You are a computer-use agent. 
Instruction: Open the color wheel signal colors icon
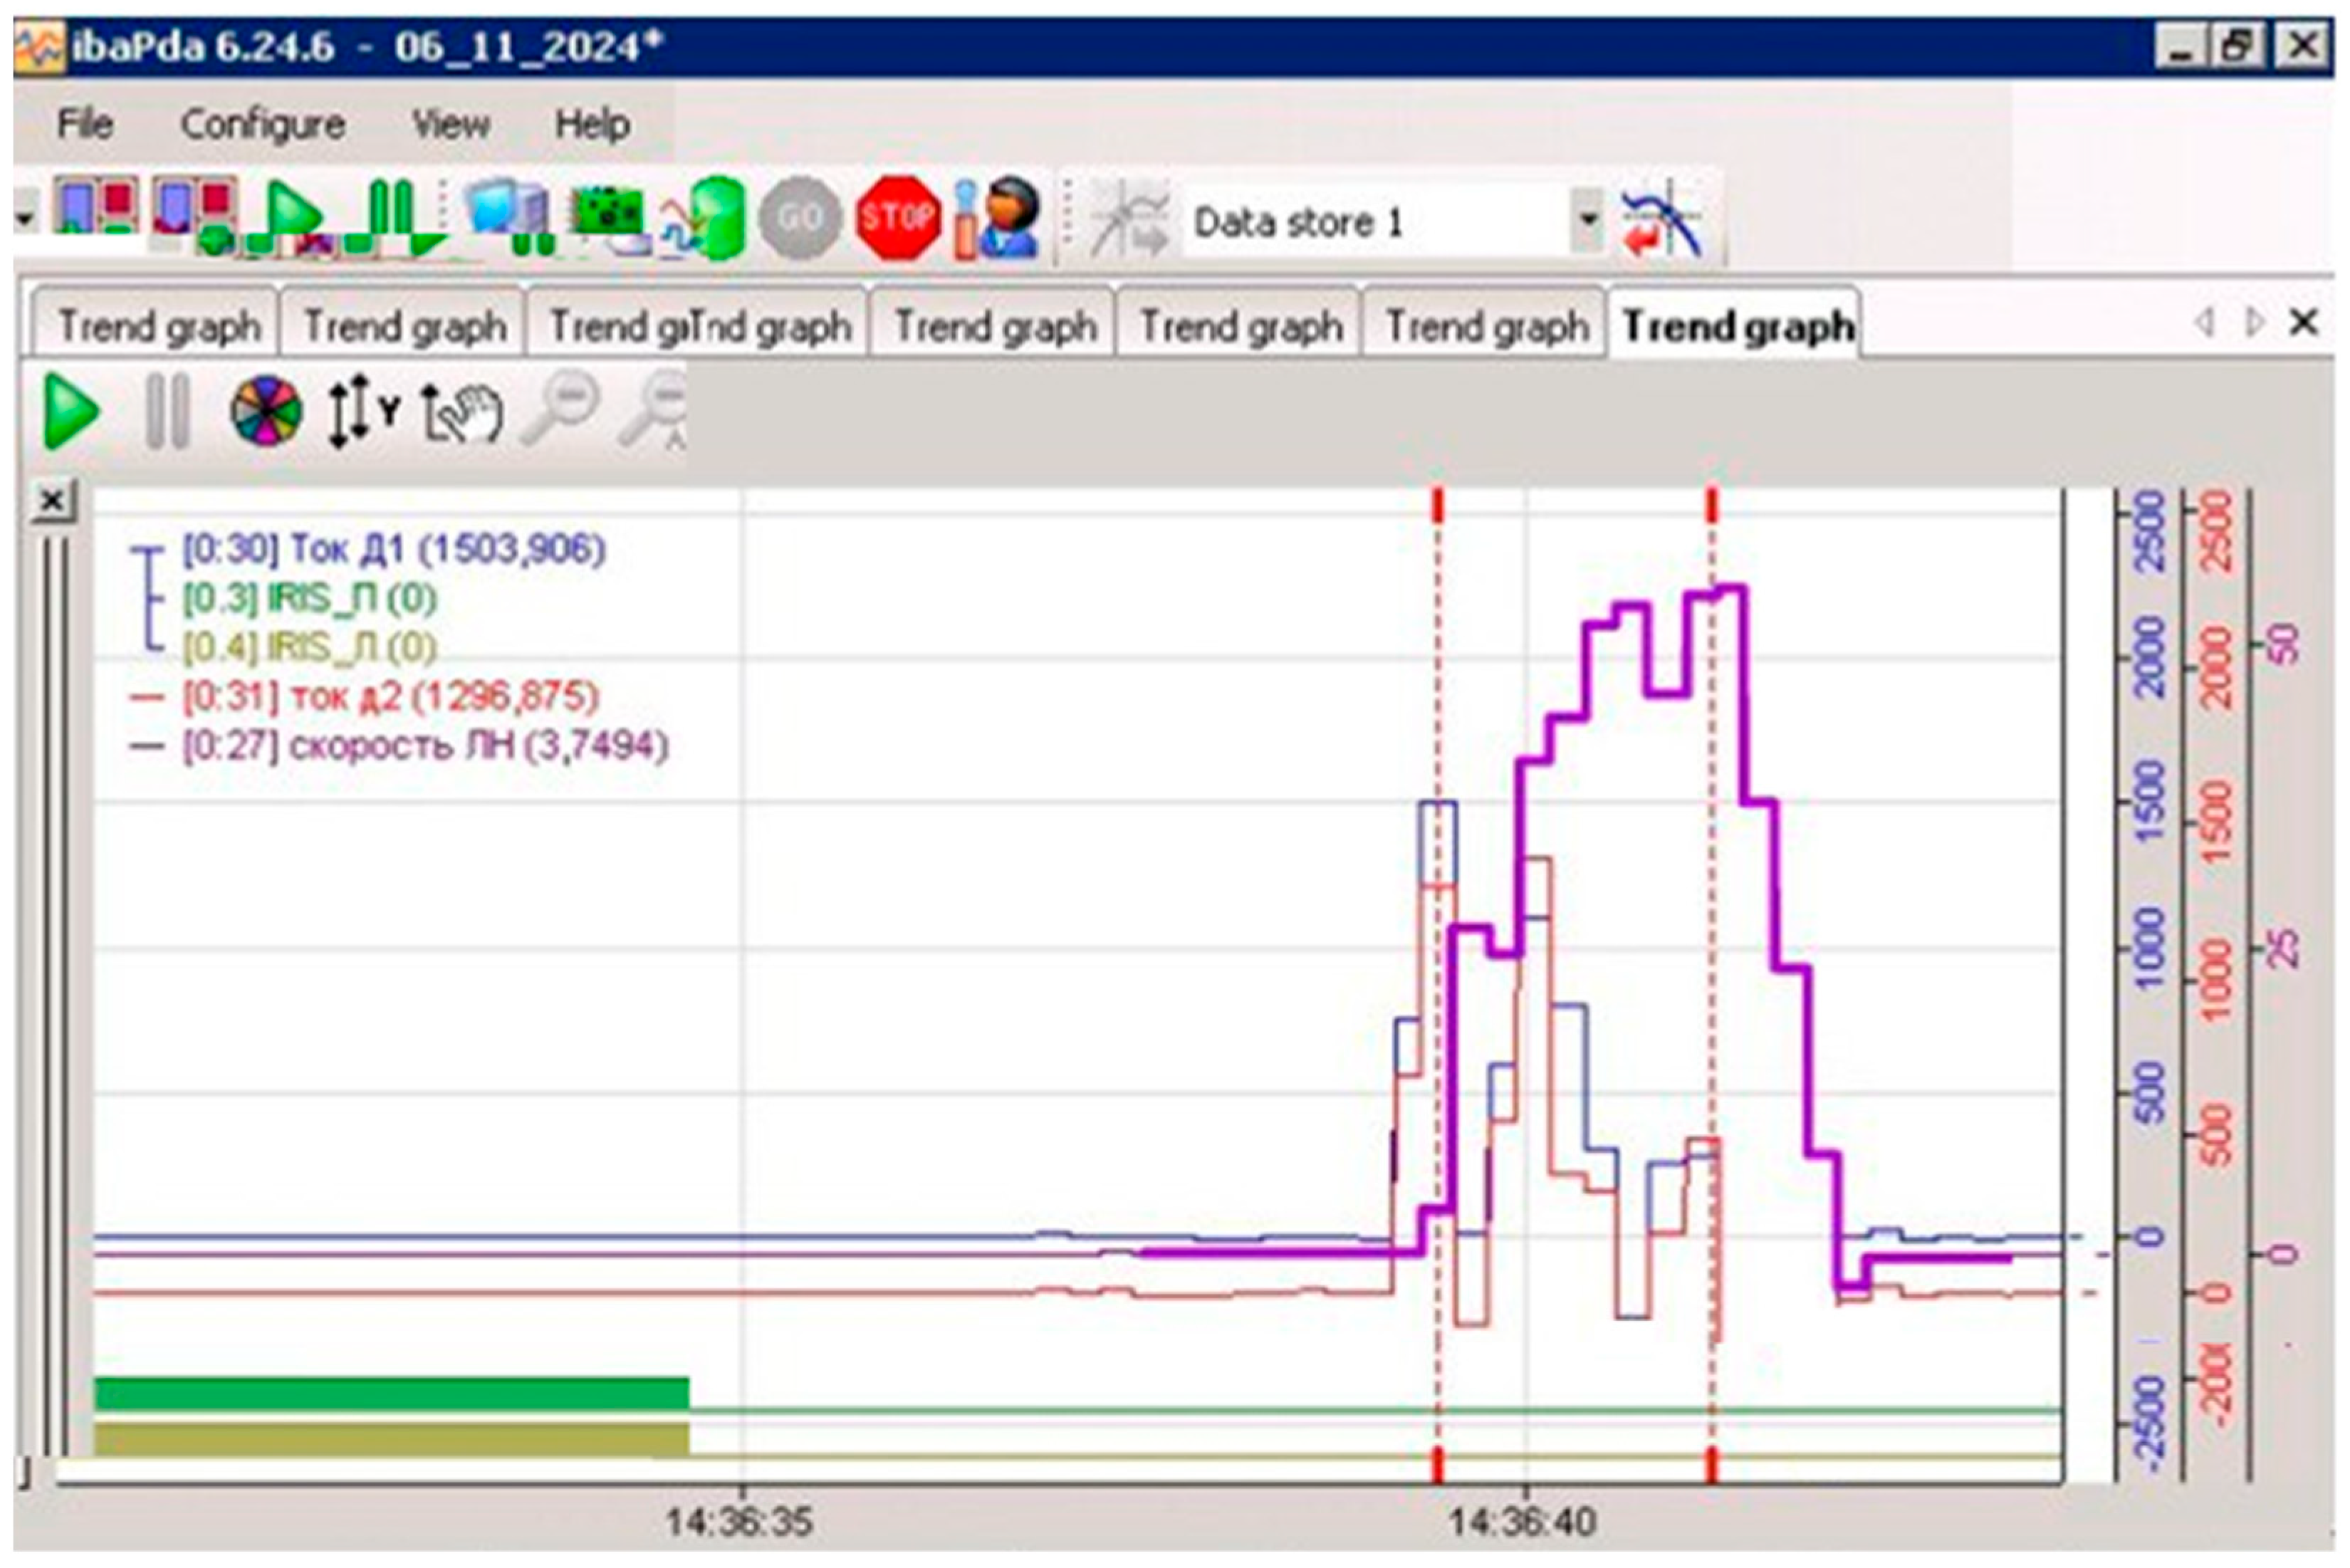(265, 411)
